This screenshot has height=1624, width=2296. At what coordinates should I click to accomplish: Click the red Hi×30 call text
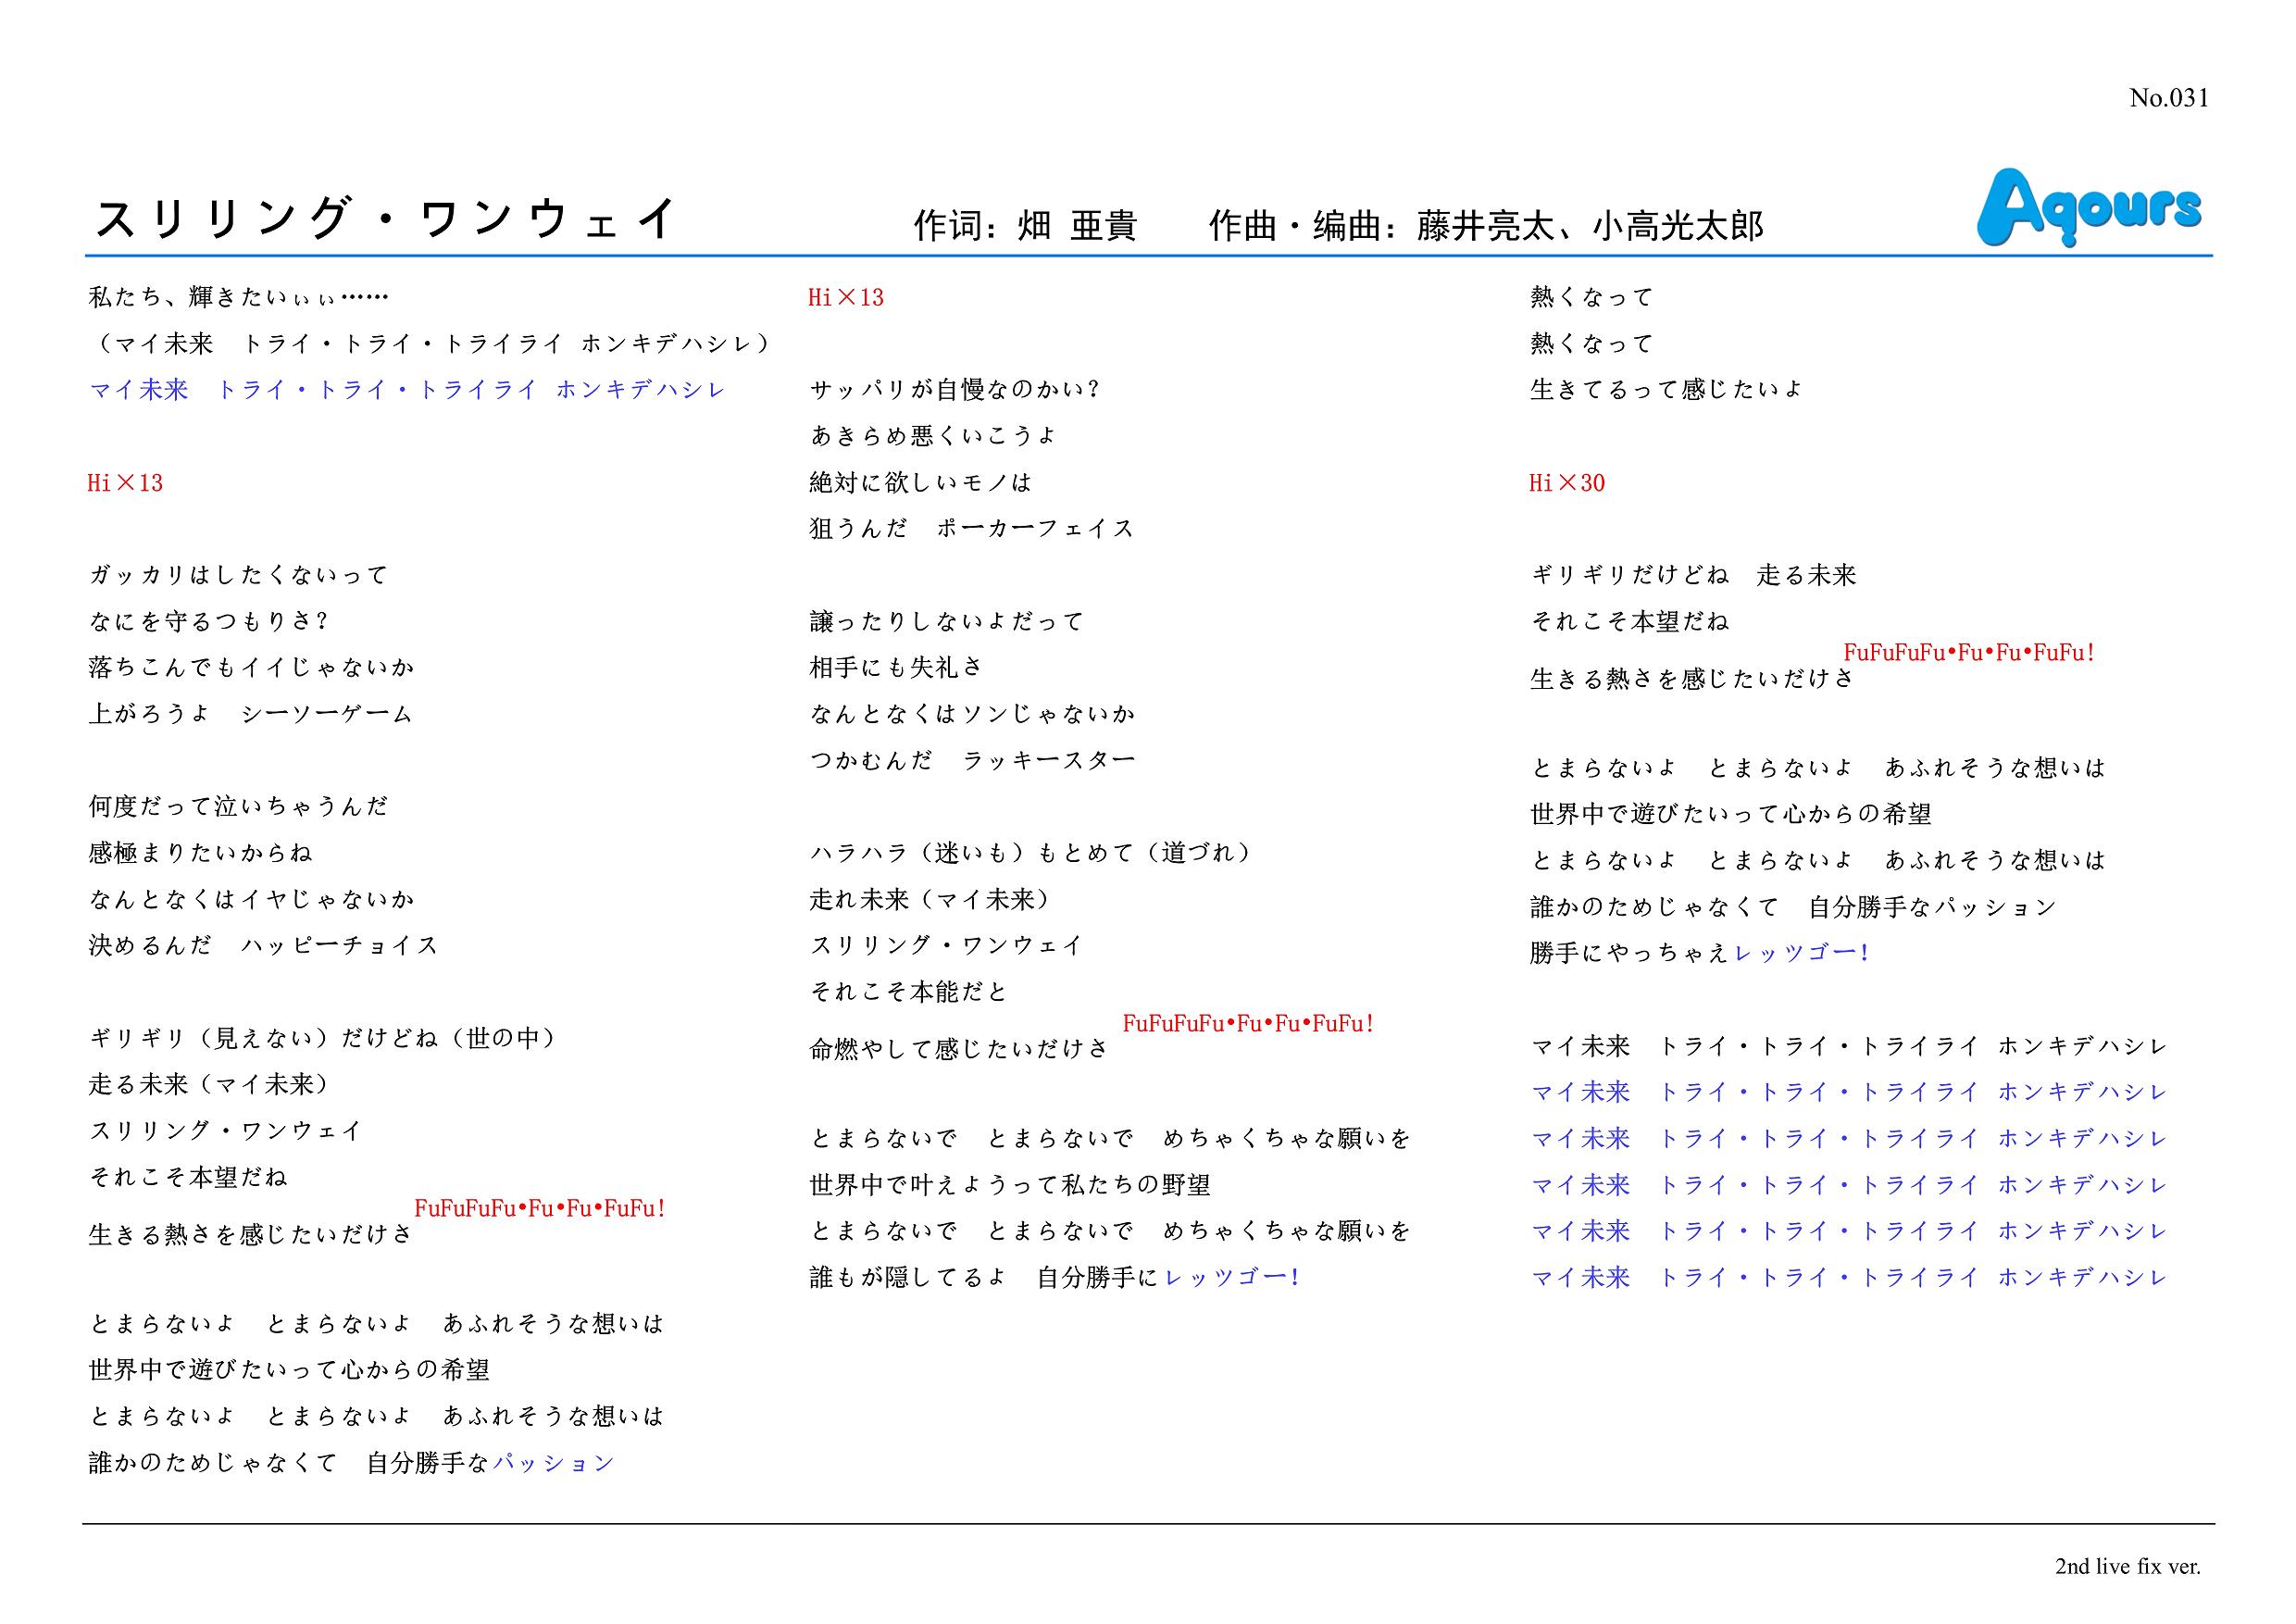pyautogui.click(x=1566, y=483)
